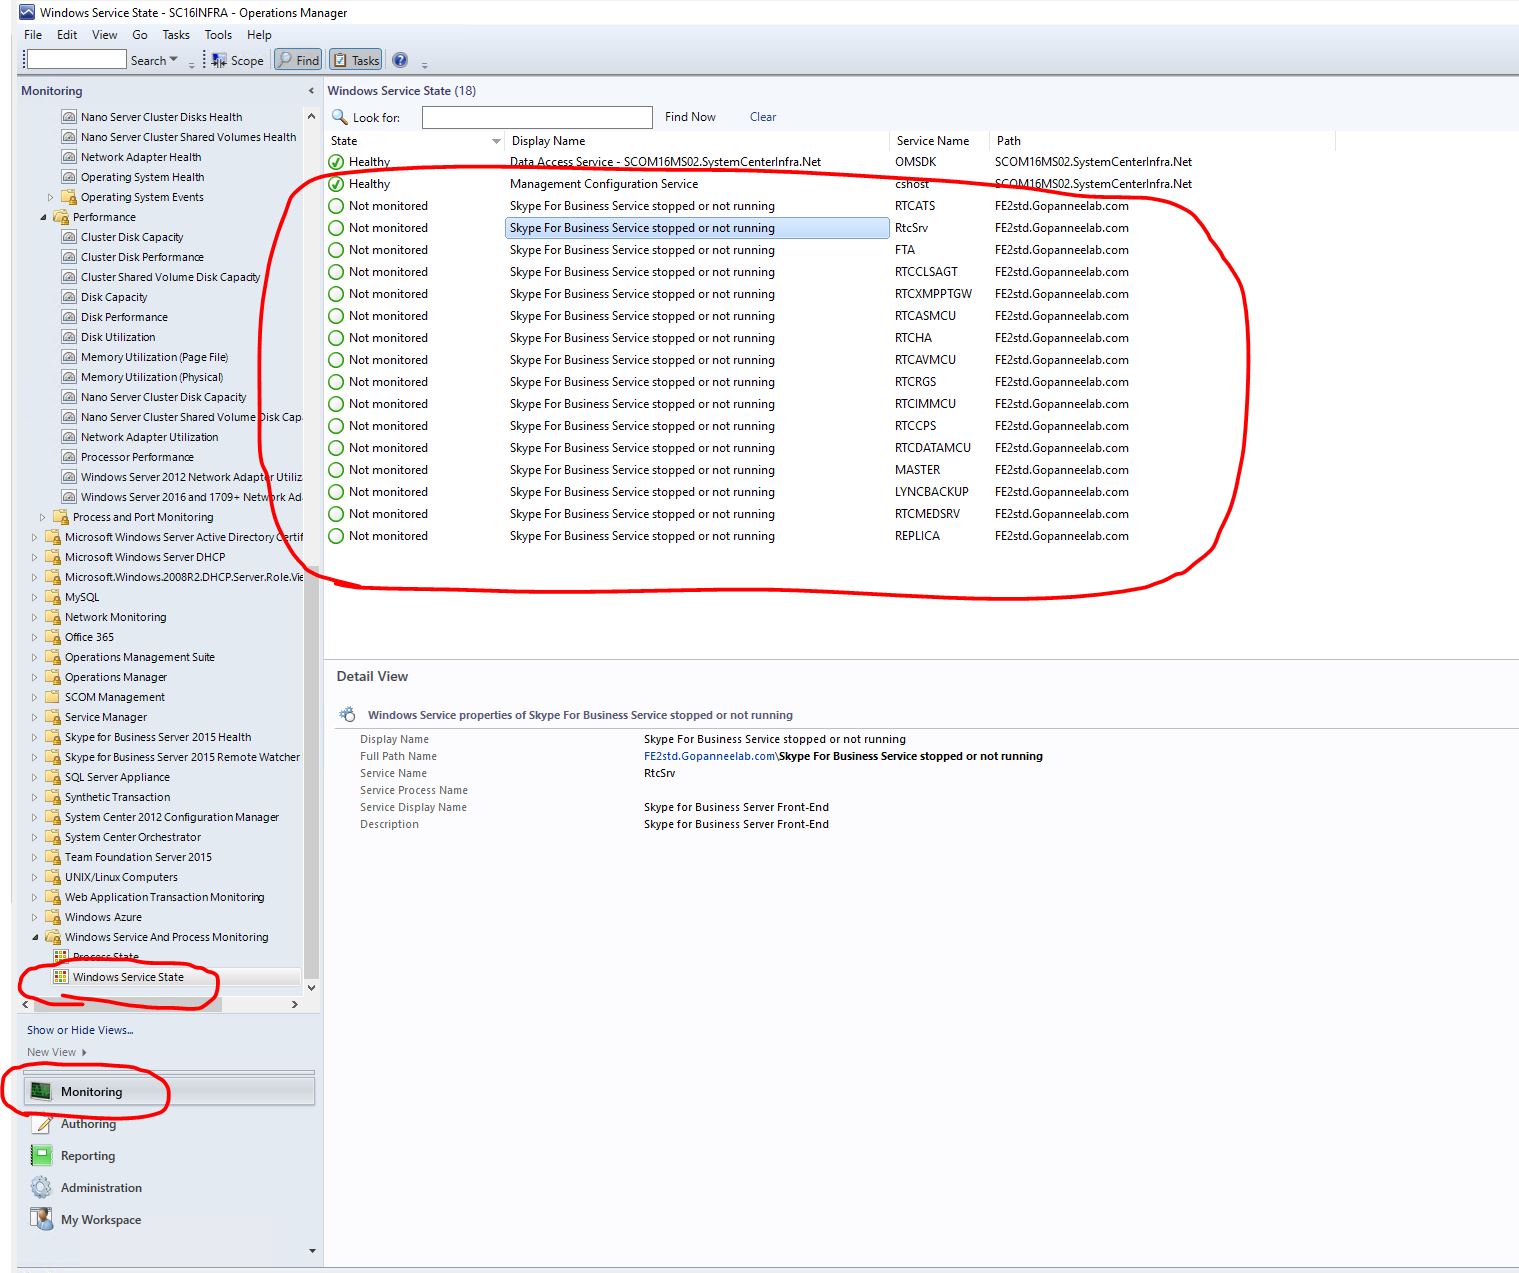Image resolution: width=1519 pixels, height=1273 pixels.
Task: Open the New View link
Action: (56, 1052)
